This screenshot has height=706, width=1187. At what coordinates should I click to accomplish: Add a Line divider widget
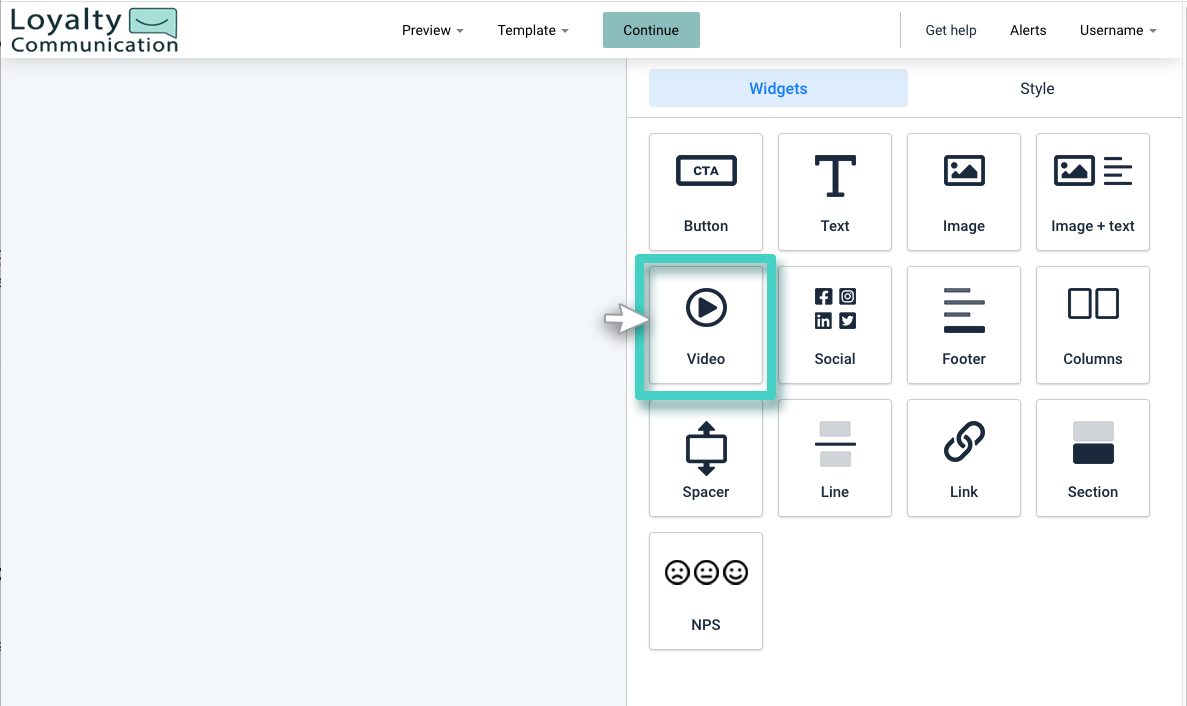coord(834,459)
